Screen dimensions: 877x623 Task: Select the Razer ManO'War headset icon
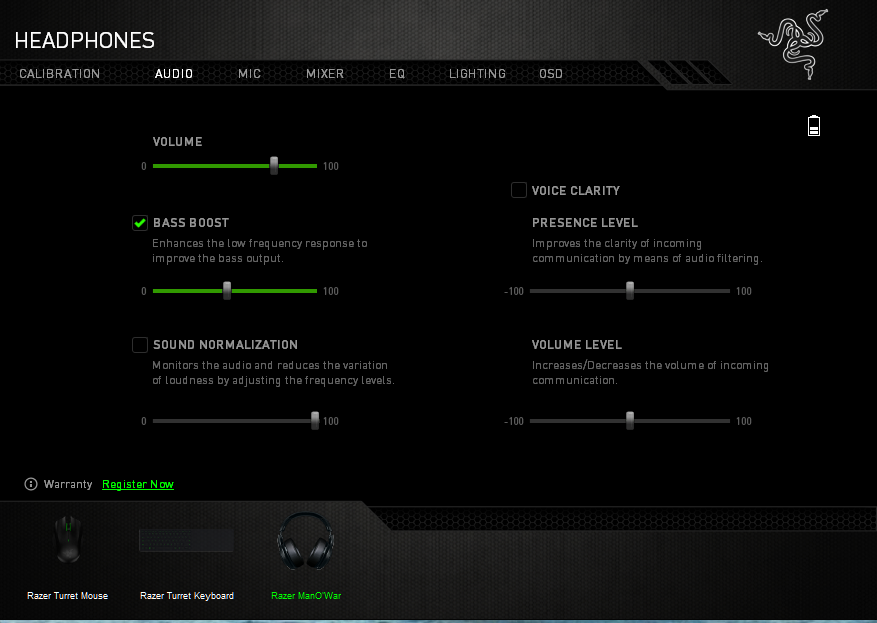coord(305,541)
